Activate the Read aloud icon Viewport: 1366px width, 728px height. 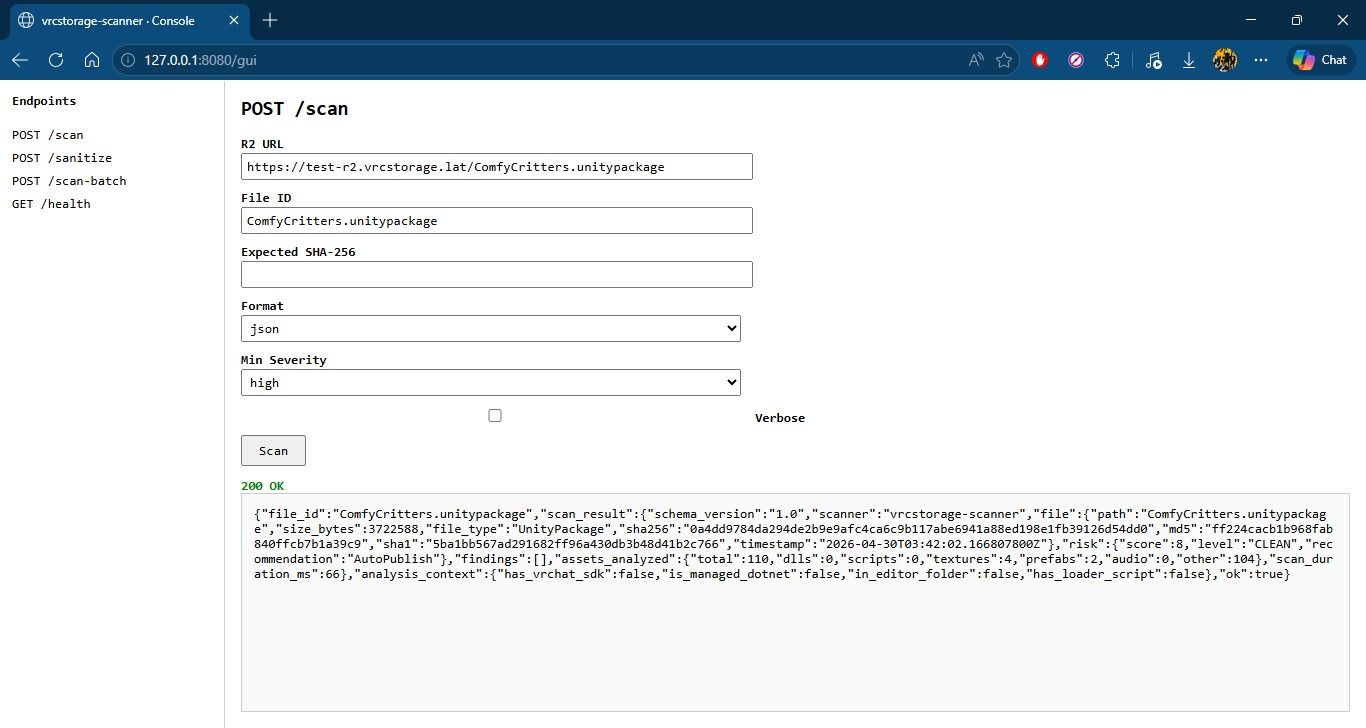[x=976, y=60]
